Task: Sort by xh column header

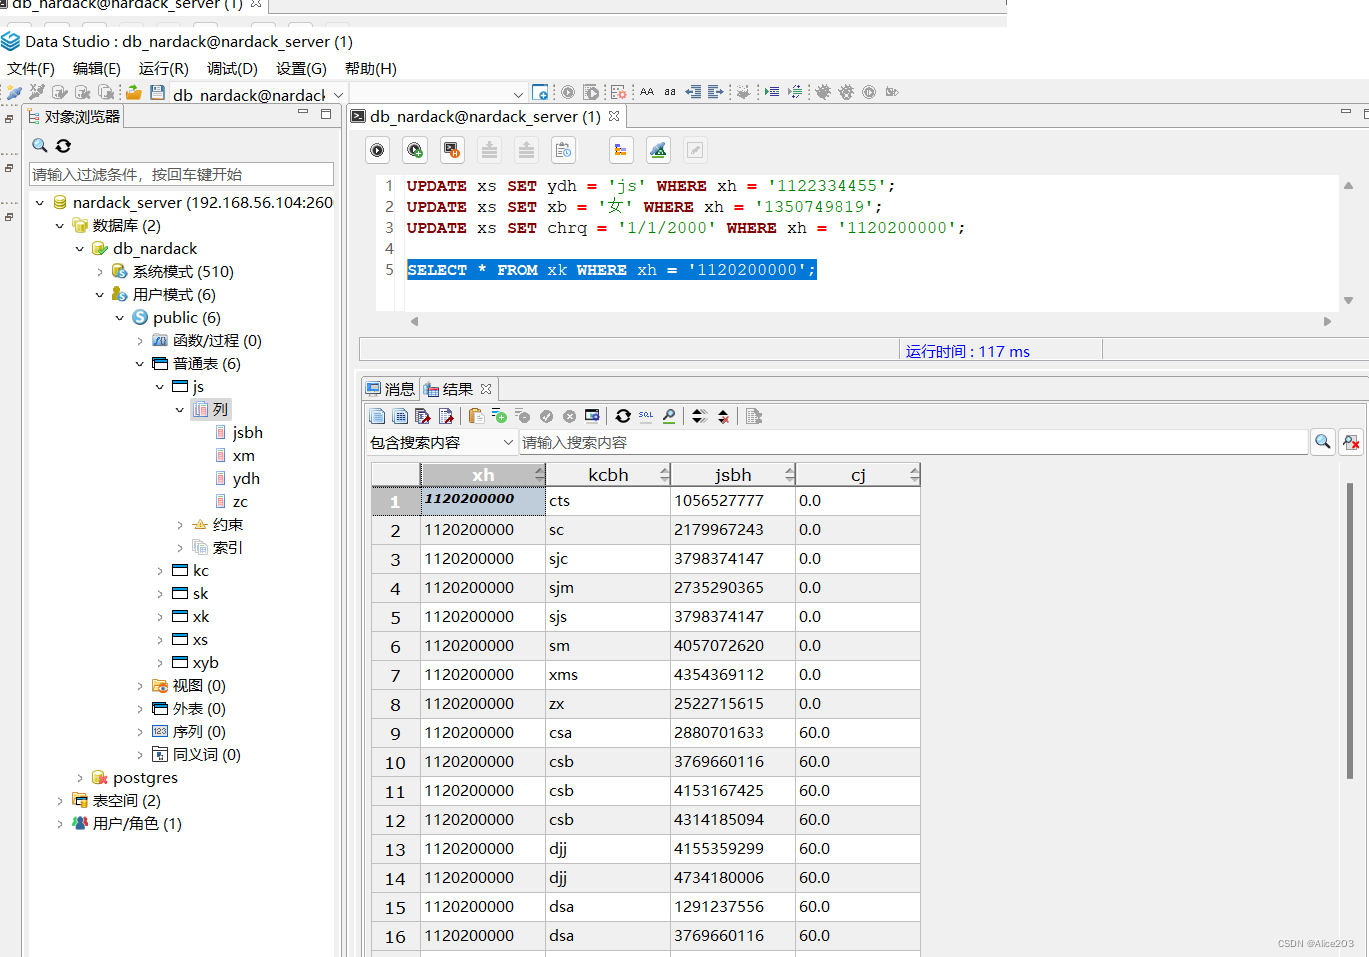Action: click(x=483, y=475)
